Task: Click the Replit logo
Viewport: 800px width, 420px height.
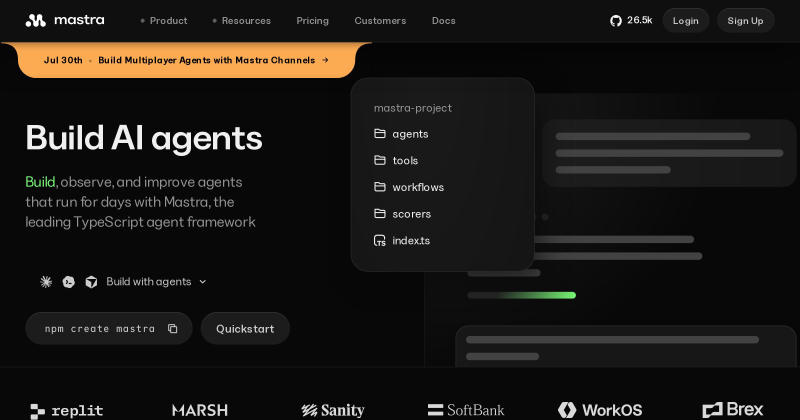Action: tap(67, 410)
